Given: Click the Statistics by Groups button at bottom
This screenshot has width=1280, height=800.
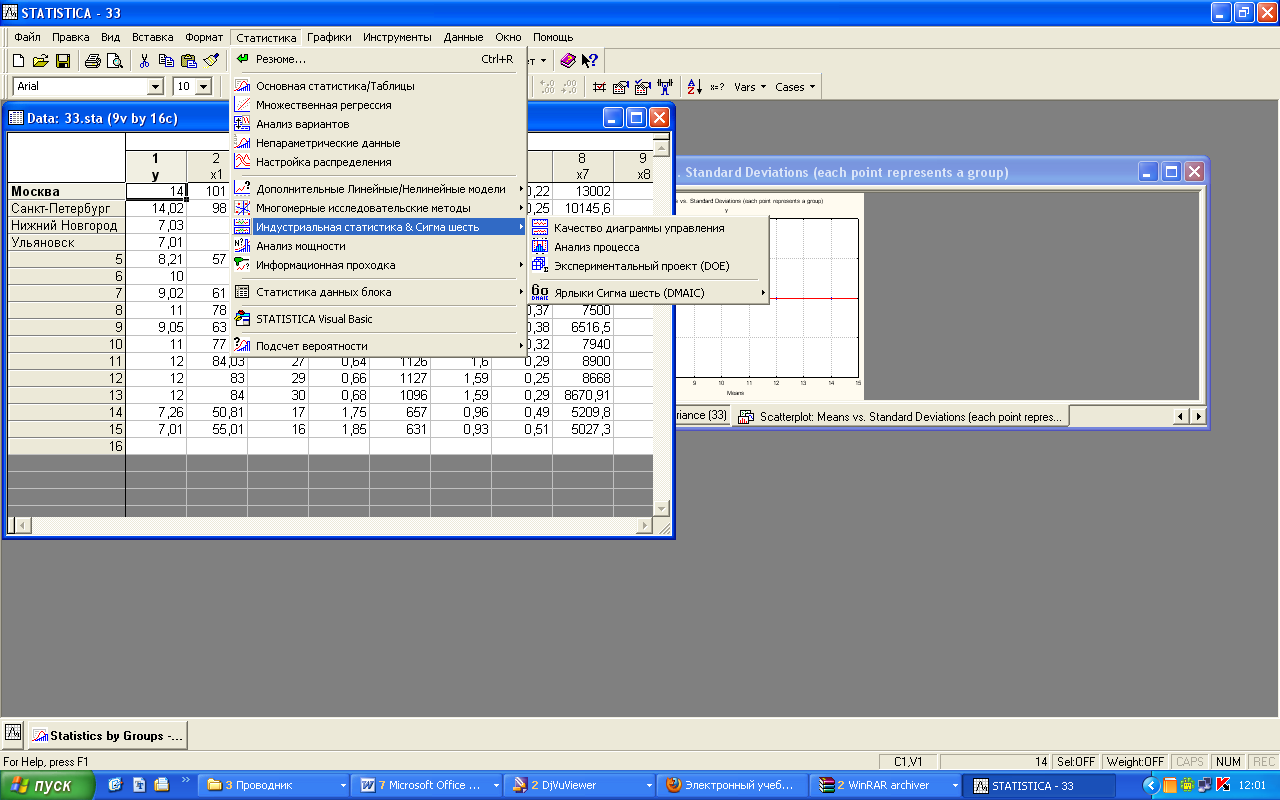Looking at the screenshot, I should click(108, 735).
